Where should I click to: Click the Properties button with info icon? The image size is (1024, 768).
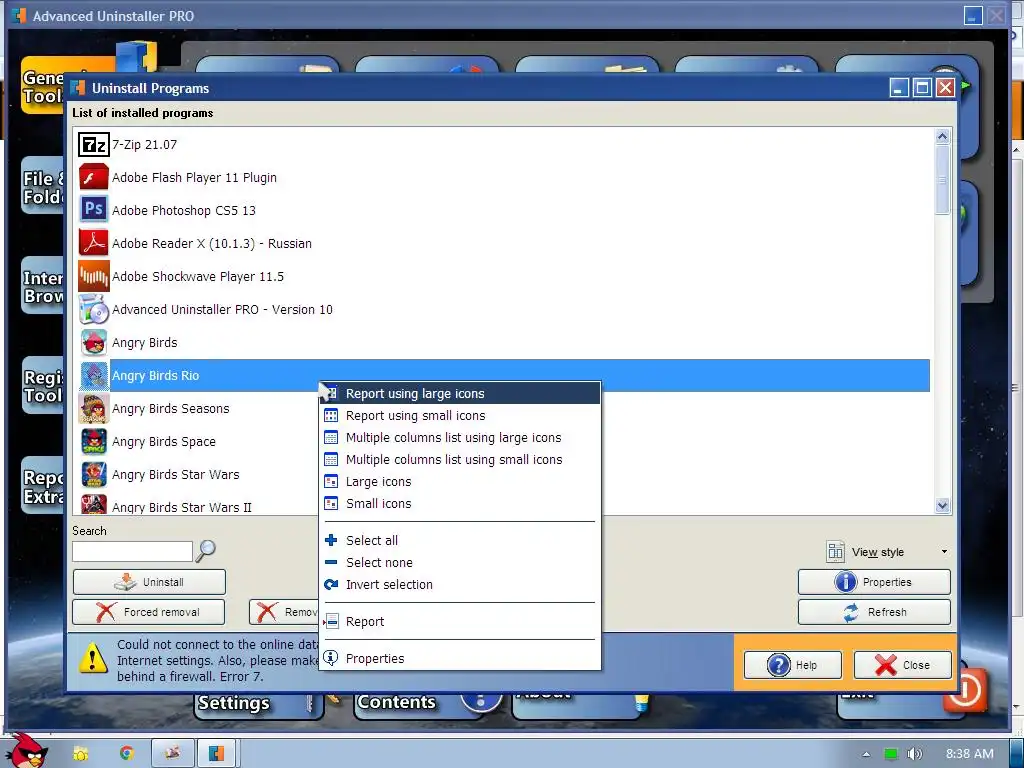pos(874,582)
